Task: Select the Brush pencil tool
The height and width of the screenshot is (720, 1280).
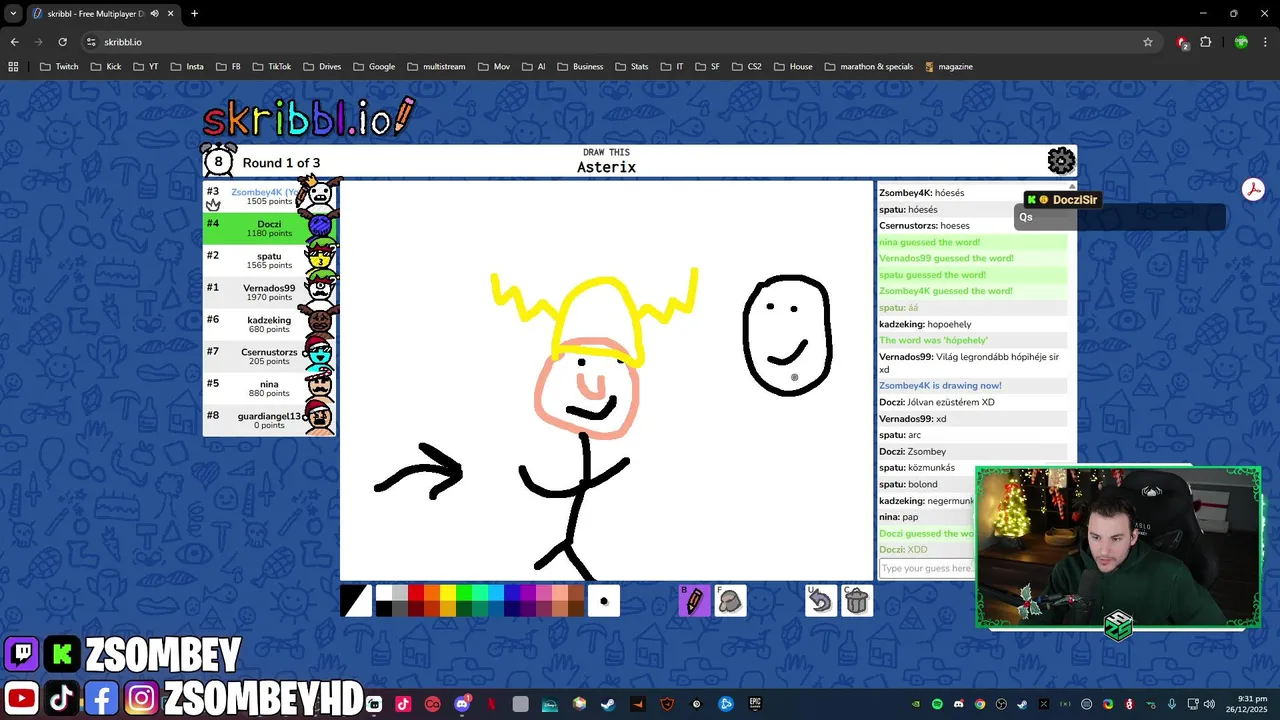Action: [694, 601]
